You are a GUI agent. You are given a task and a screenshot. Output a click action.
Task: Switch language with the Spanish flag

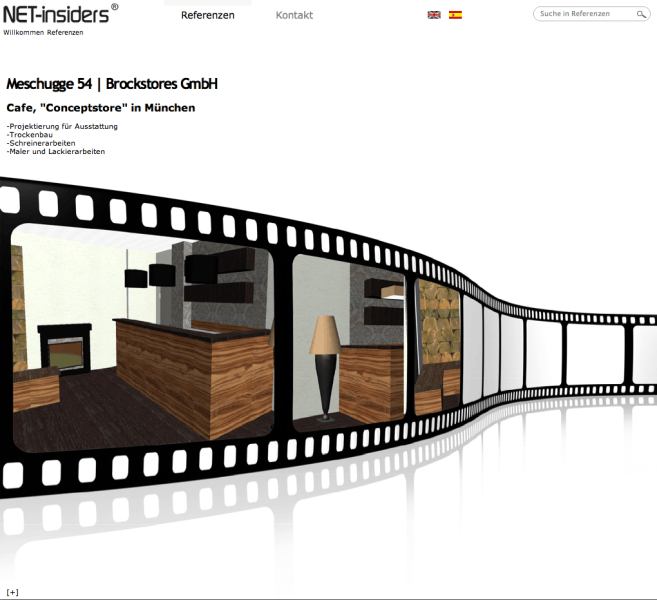click(x=455, y=15)
